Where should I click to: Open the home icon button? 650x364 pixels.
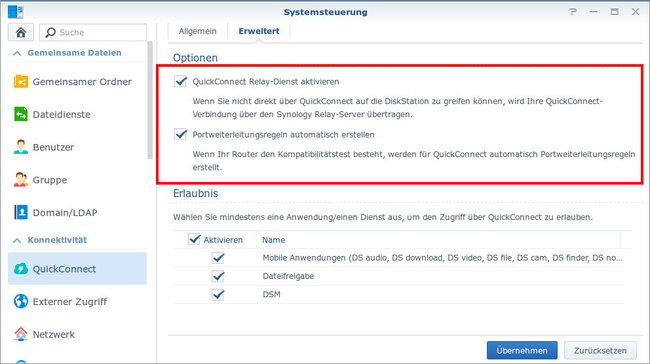pos(21,32)
